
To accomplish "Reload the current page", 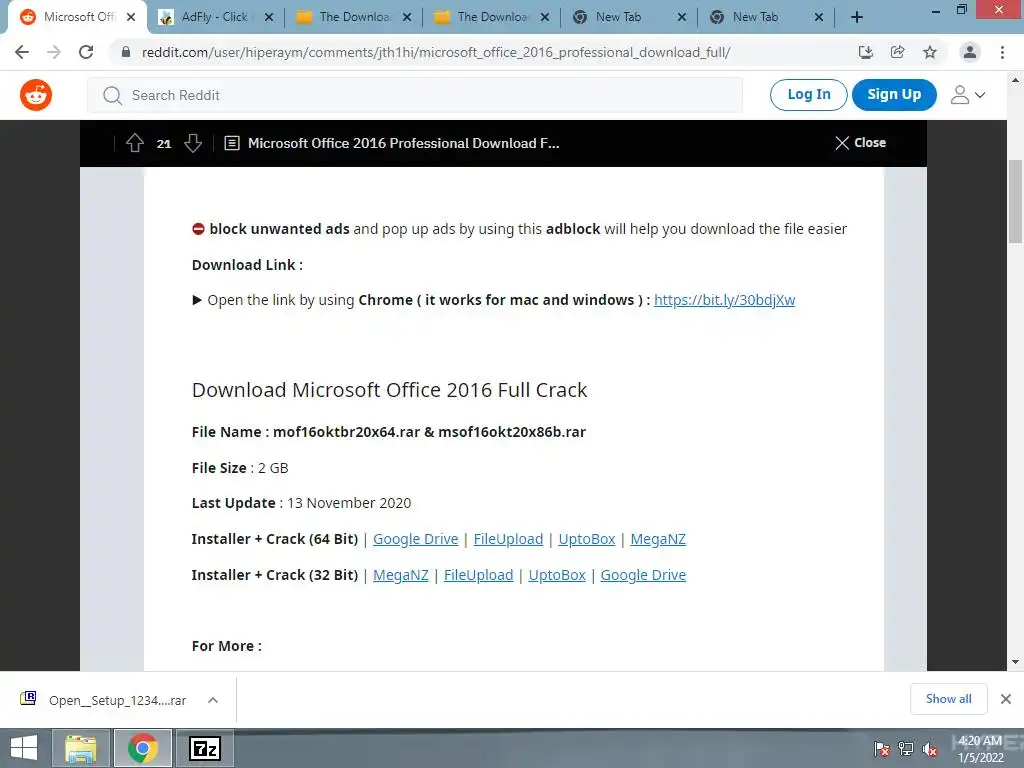I will click(86, 52).
